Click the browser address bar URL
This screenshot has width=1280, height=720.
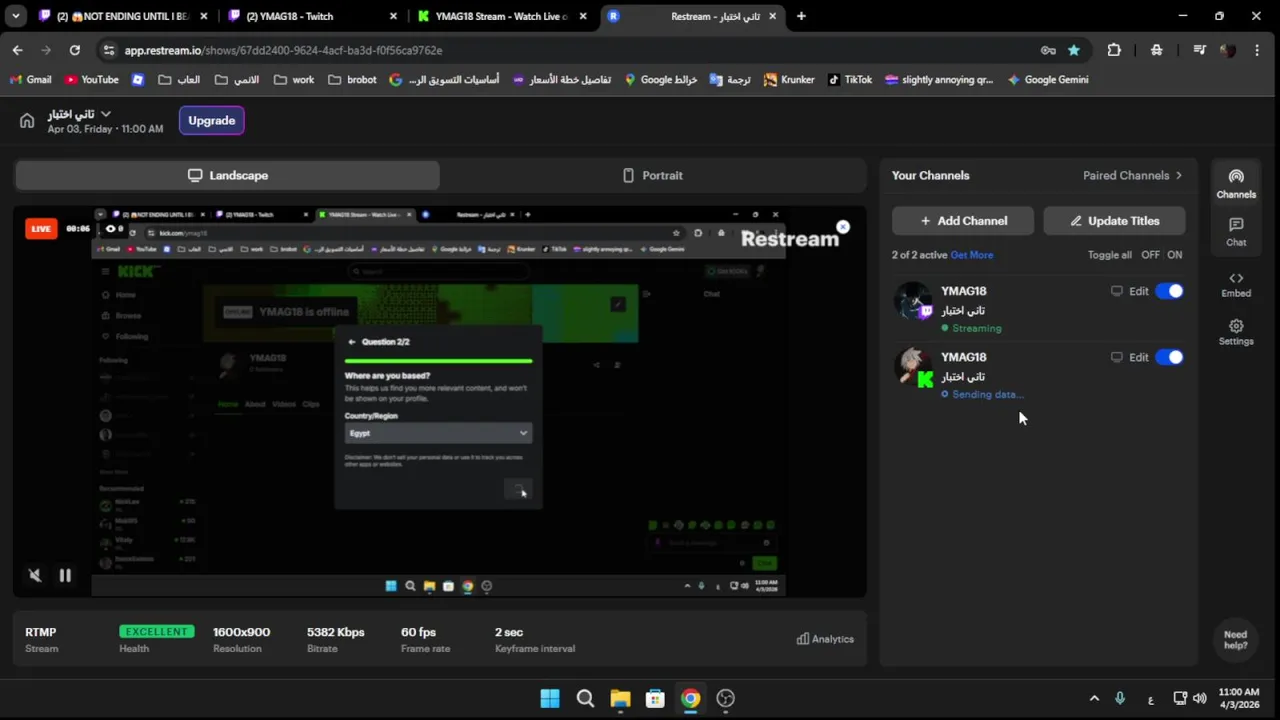point(283,50)
